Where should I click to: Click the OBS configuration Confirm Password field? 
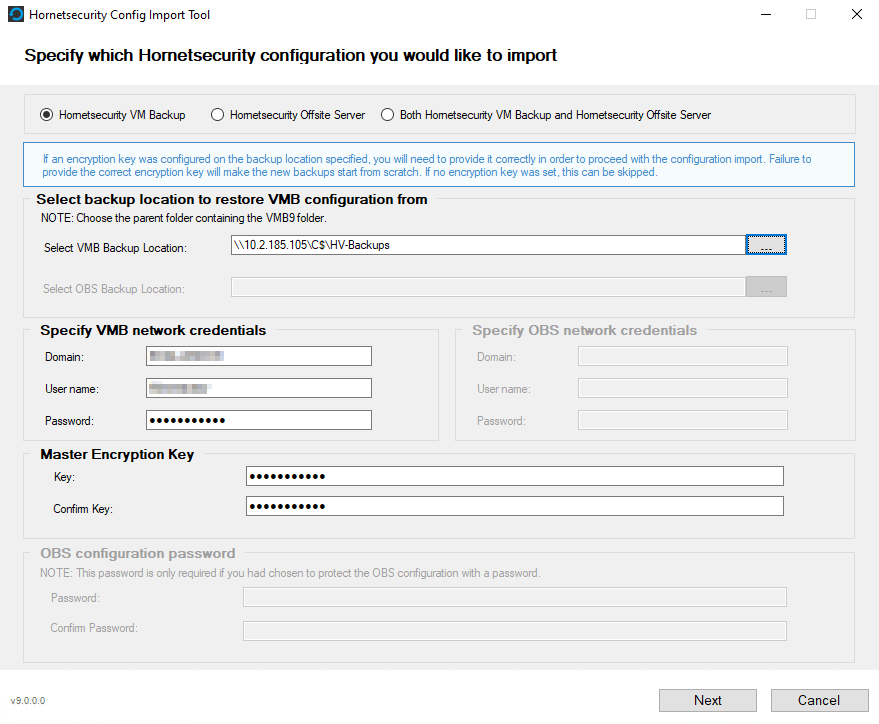(x=514, y=630)
